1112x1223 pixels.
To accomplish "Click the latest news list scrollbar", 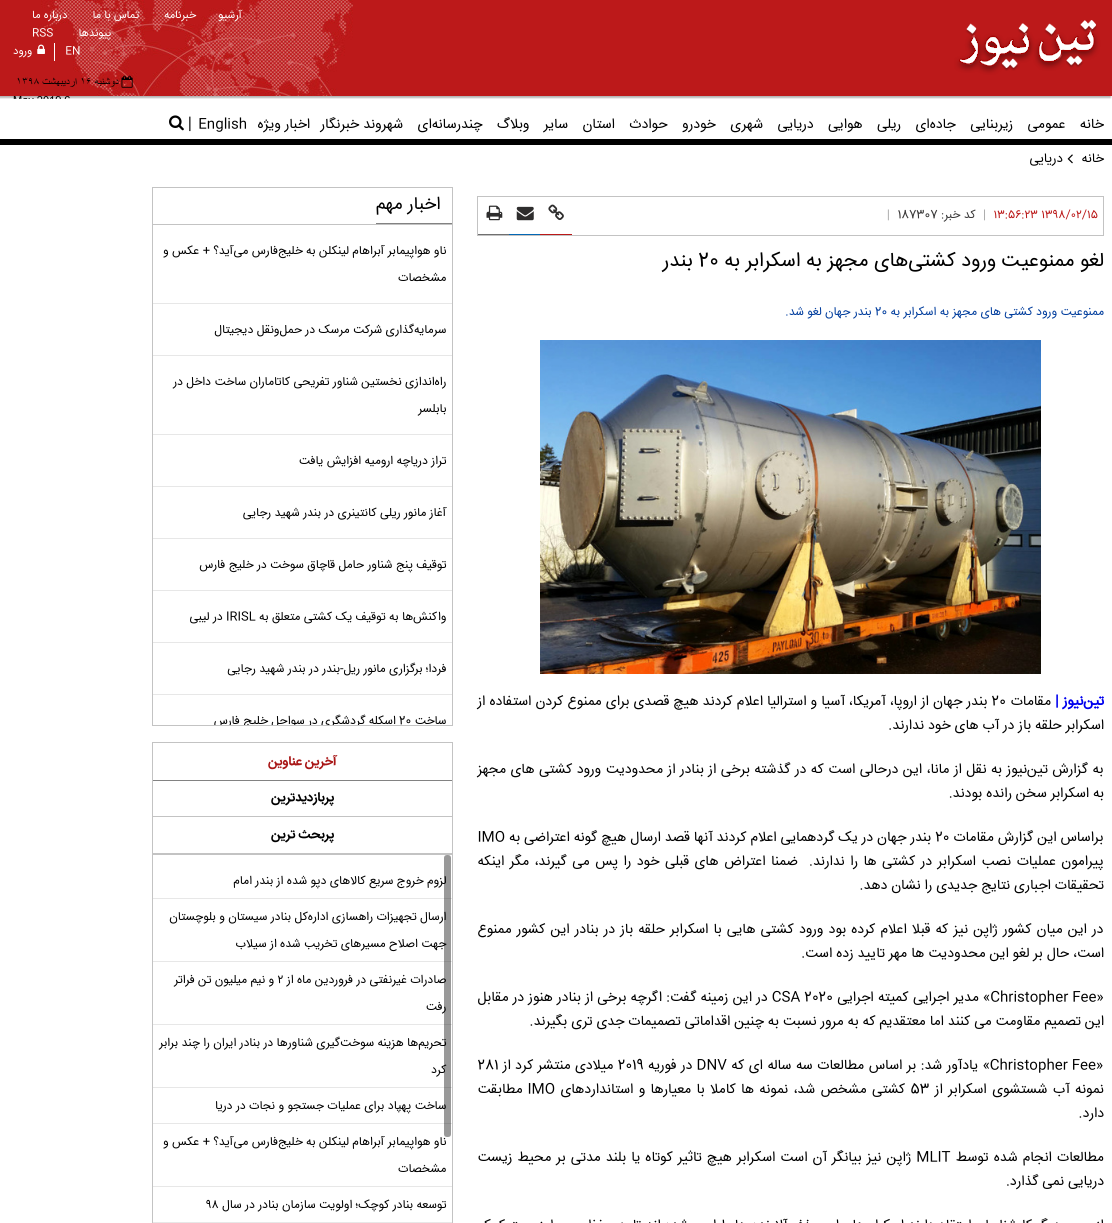I will click(x=447, y=995).
